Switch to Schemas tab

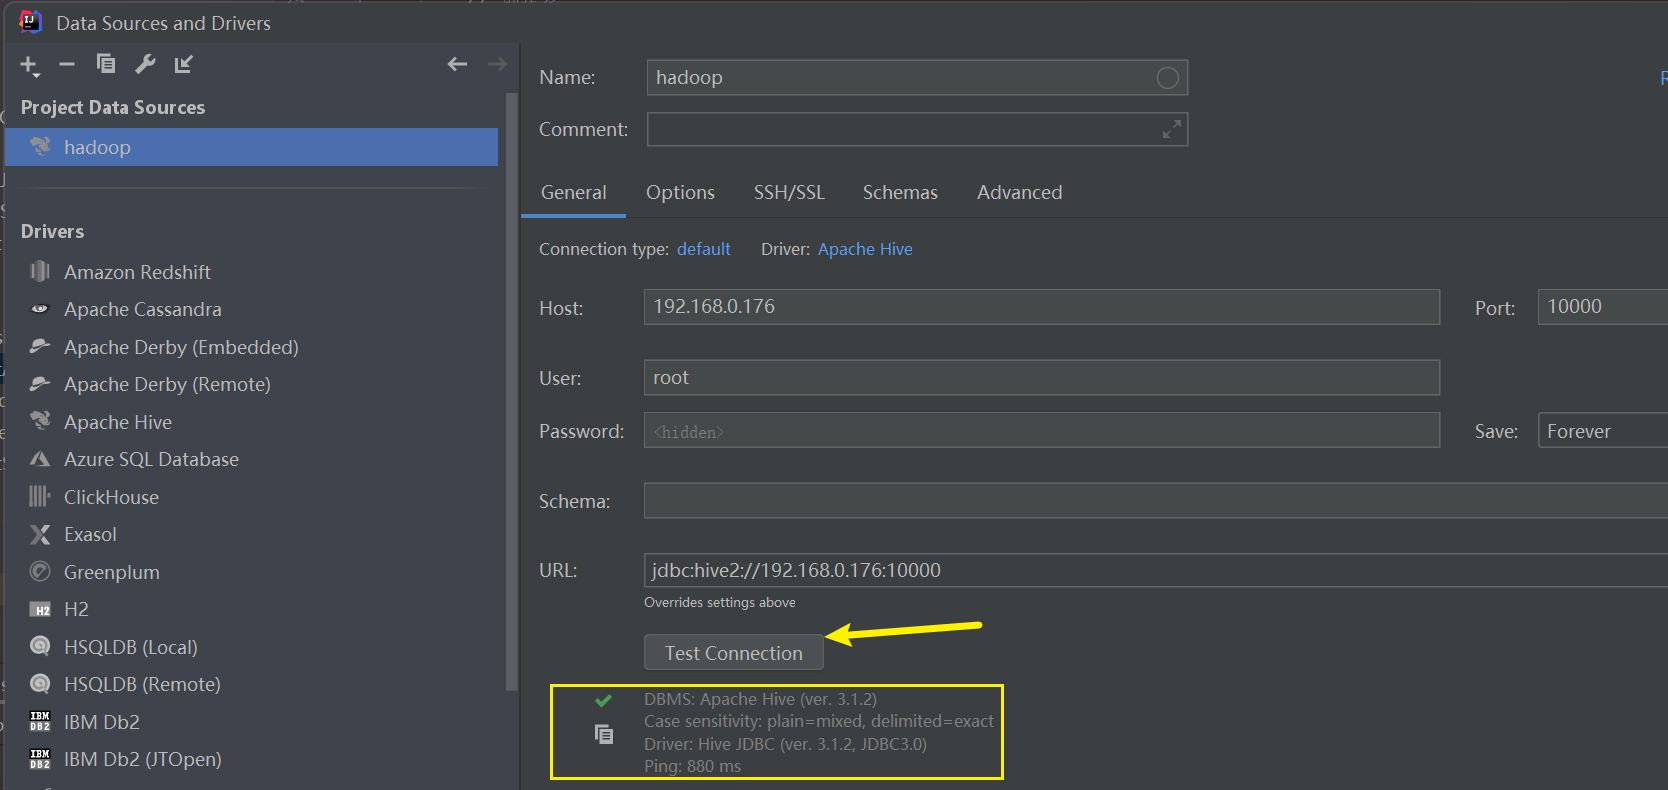[900, 192]
